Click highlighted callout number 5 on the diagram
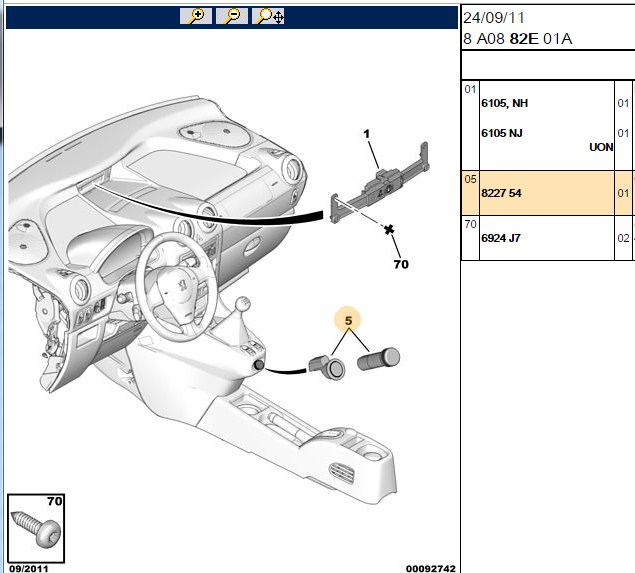The image size is (635, 573). coord(348,321)
